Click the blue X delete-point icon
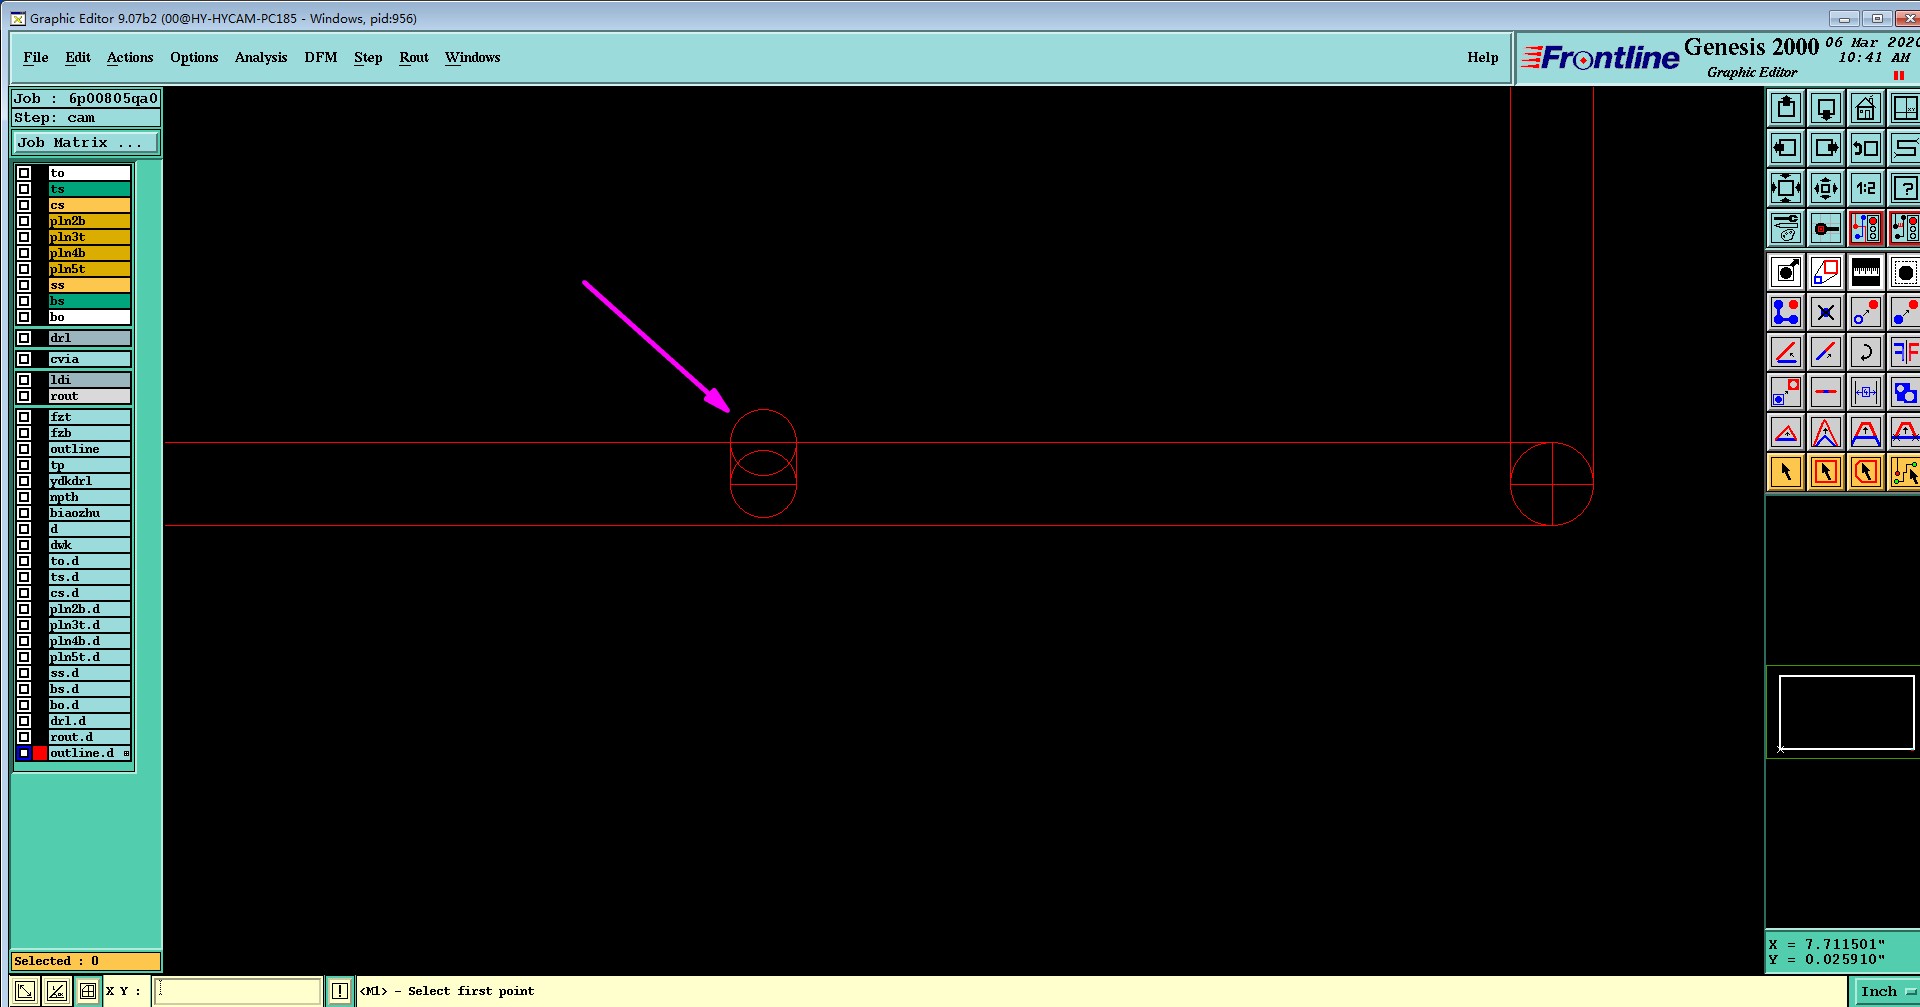The image size is (1920, 1007). click(x=1826, y=312)
